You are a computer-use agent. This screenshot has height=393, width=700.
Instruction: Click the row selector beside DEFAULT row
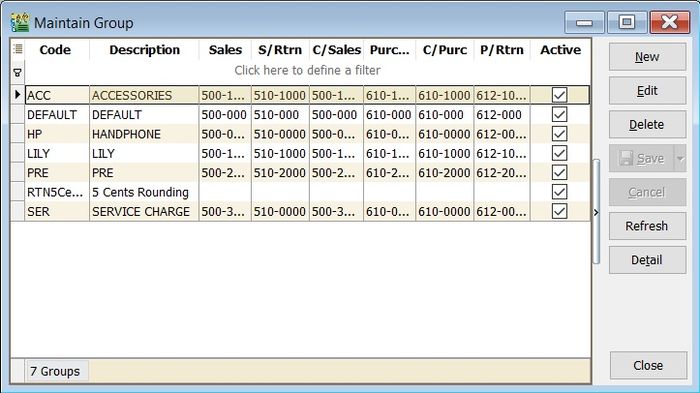[x=17, y=115]
